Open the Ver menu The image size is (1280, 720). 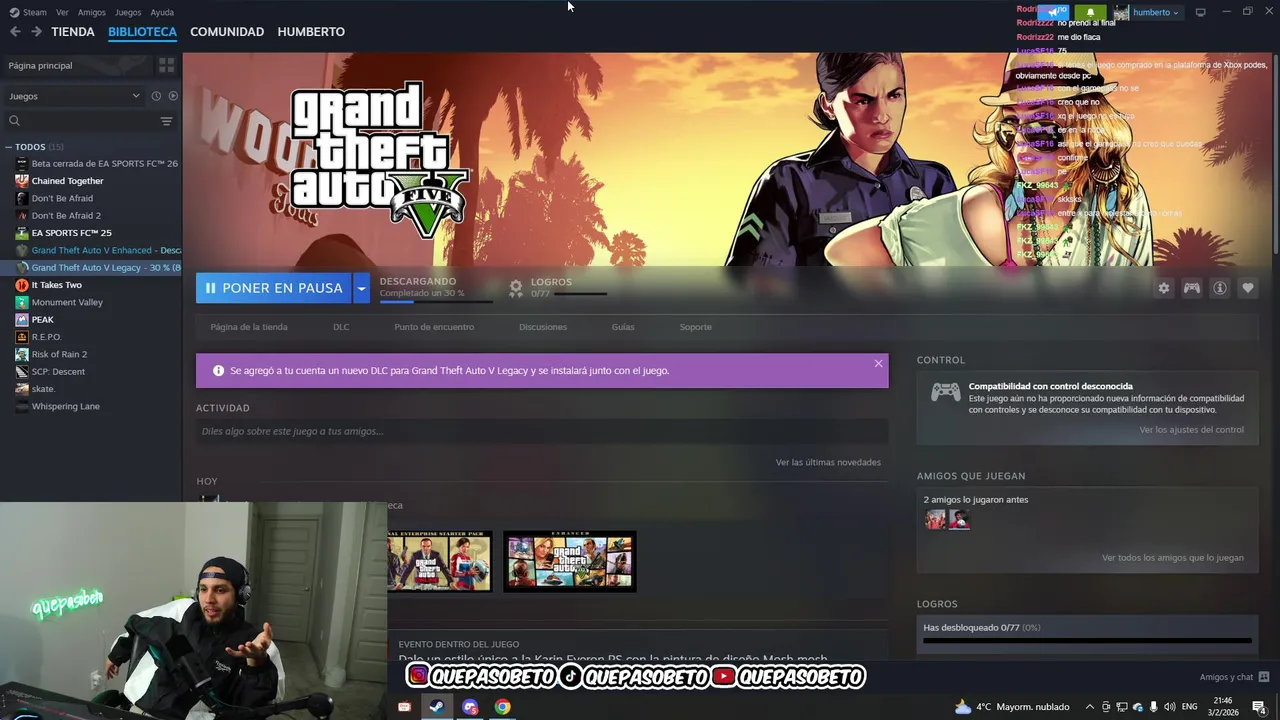tap(63, 12)
